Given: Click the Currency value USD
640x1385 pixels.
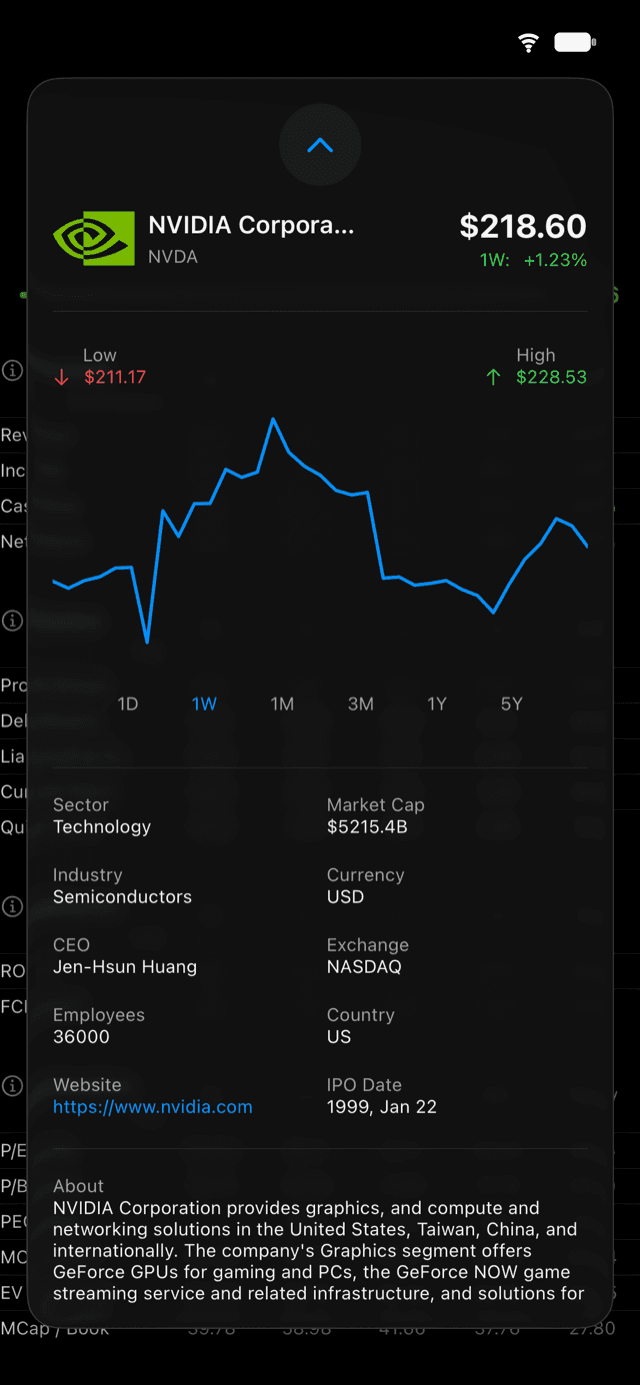Looking at the screenshot, I should point(345,897).
